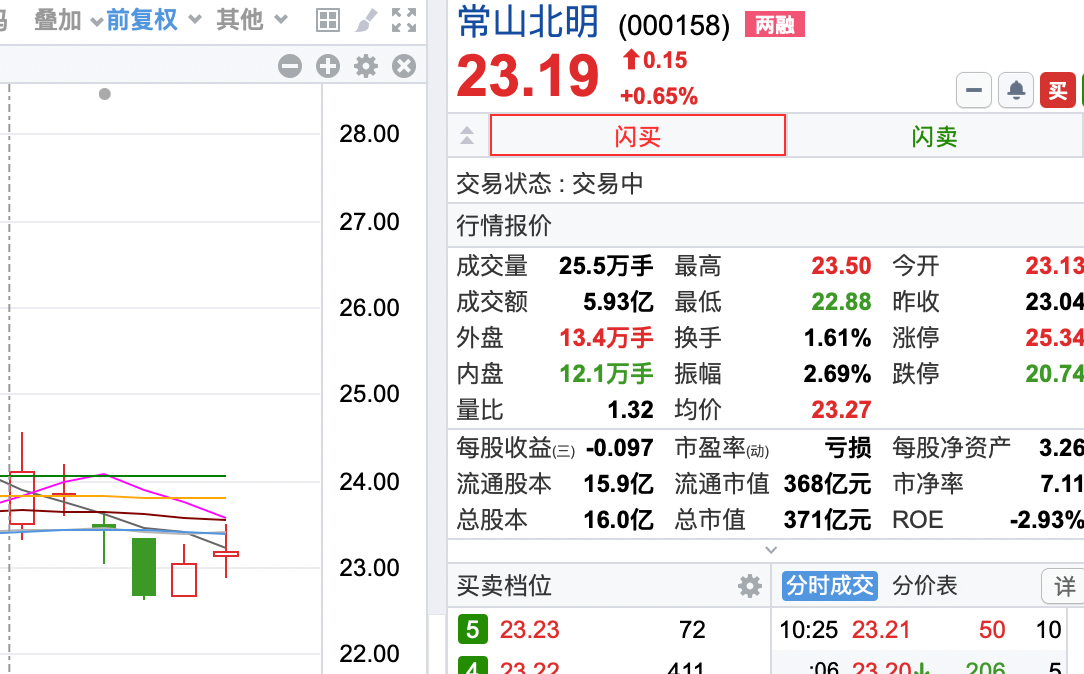Click the 两融 margin trading badge
The width and height of the screenshot is (1084, 674).
775,25
